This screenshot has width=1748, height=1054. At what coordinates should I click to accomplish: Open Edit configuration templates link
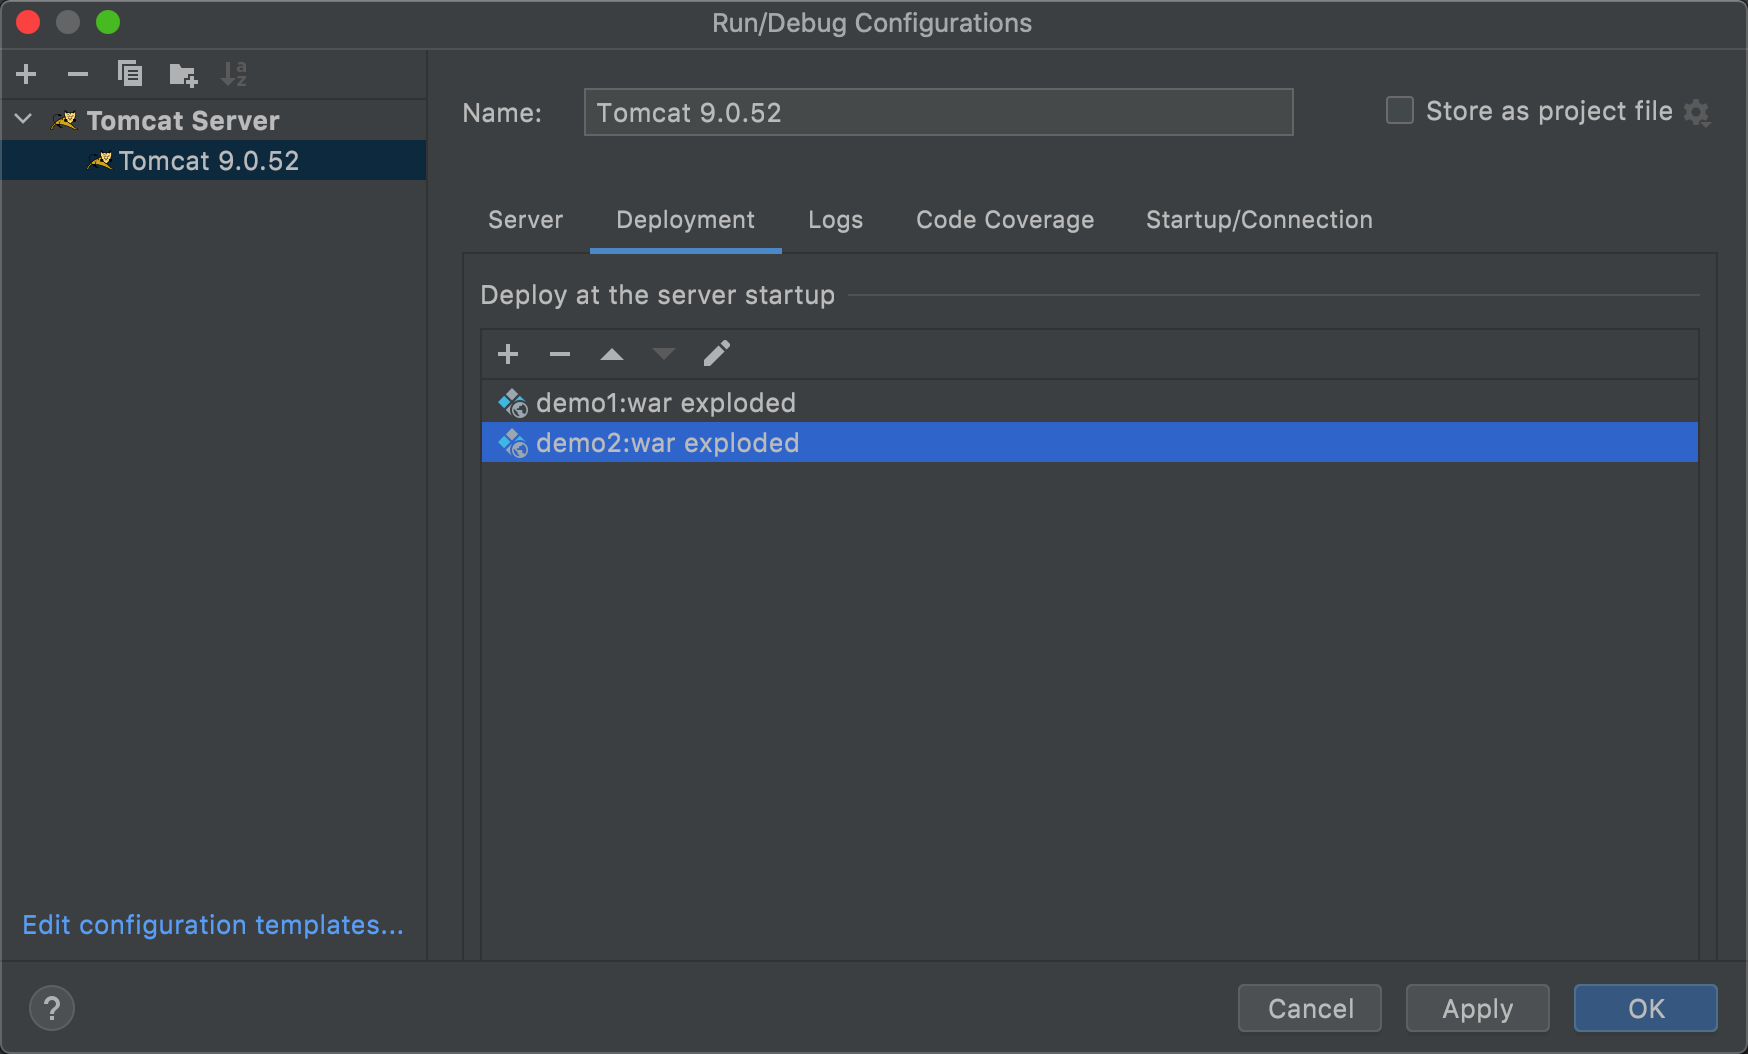(x=213, y=925)
